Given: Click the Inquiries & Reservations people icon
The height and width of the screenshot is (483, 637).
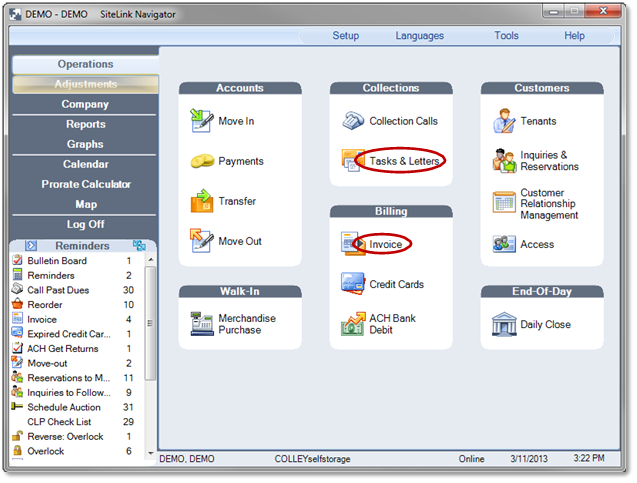Looking at the screenshot, I should [504, 160].
